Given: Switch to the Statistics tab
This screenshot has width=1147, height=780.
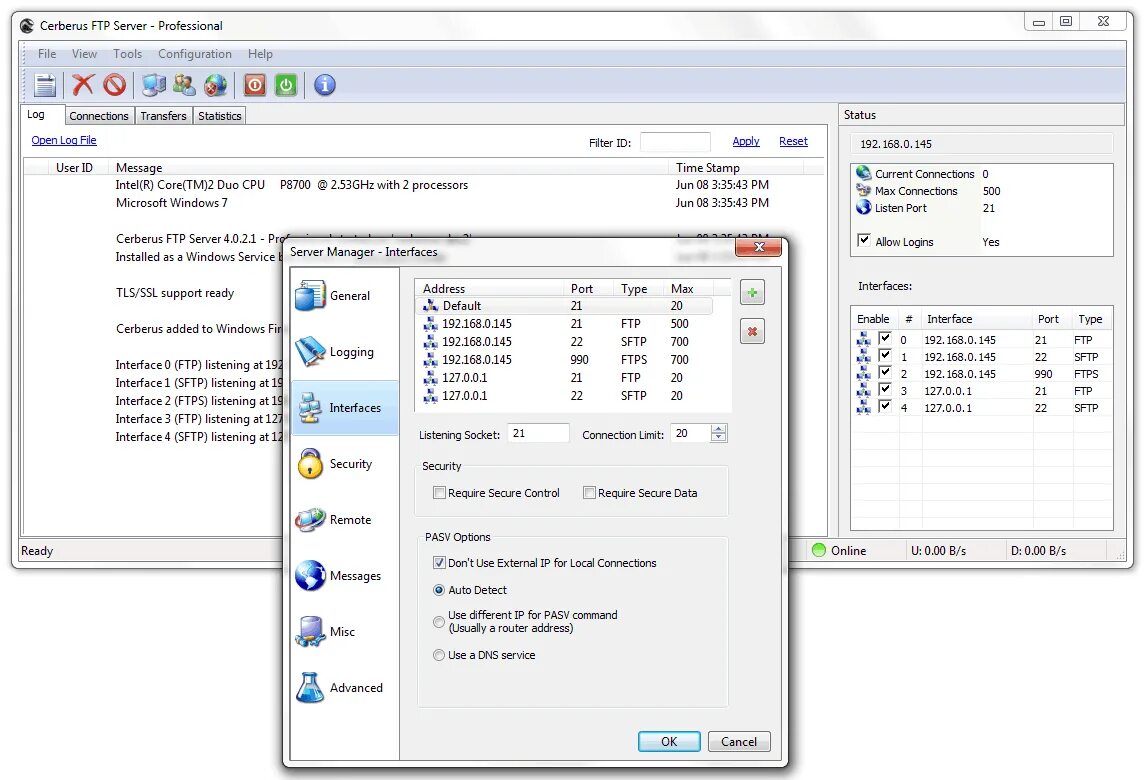Looking at the screenshot, I should click(x=219, y=116).
